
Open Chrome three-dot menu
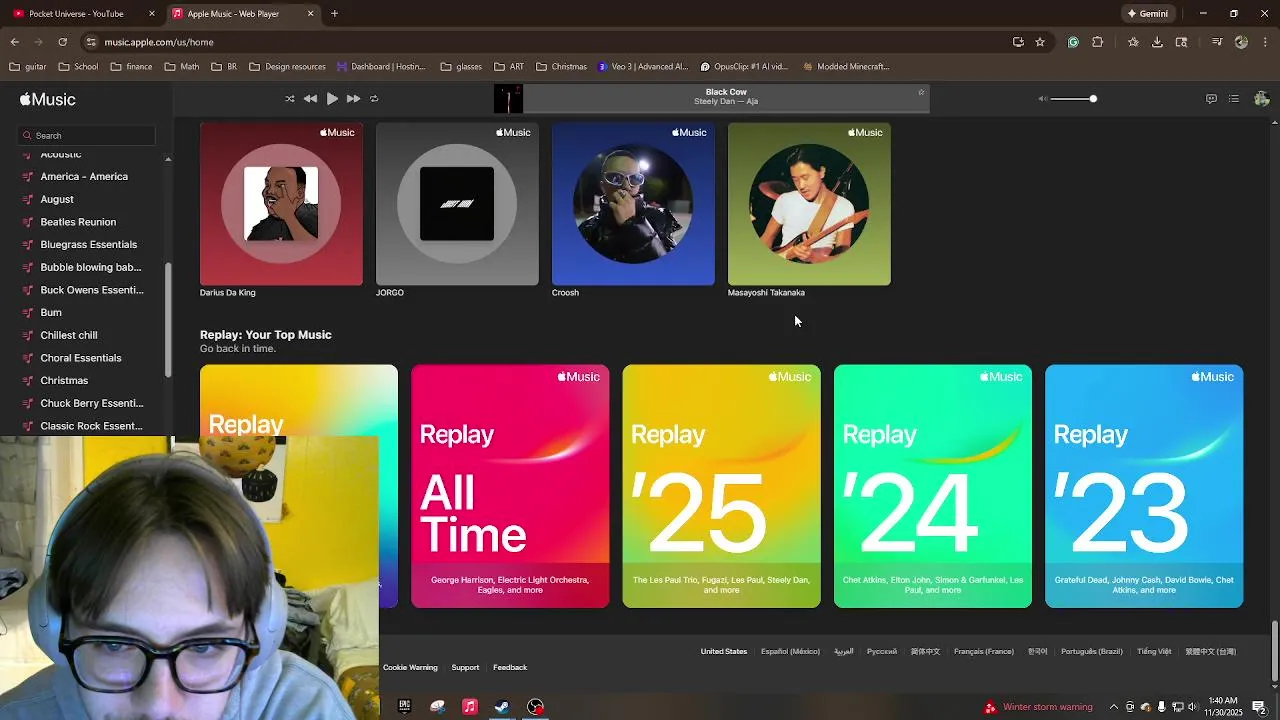[x=1267, y=42]
